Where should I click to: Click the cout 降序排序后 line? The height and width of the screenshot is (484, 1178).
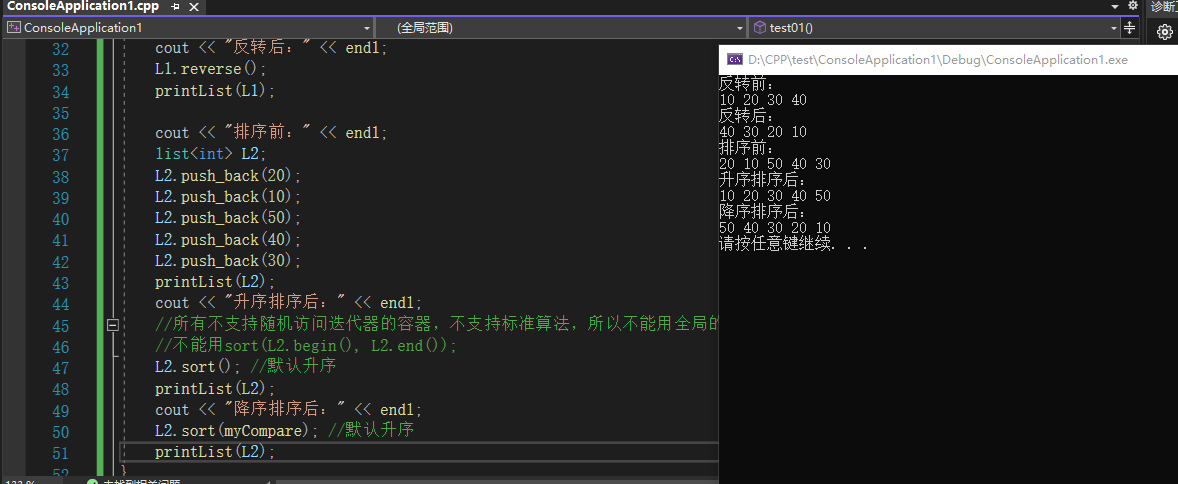[x=289, y=410]
